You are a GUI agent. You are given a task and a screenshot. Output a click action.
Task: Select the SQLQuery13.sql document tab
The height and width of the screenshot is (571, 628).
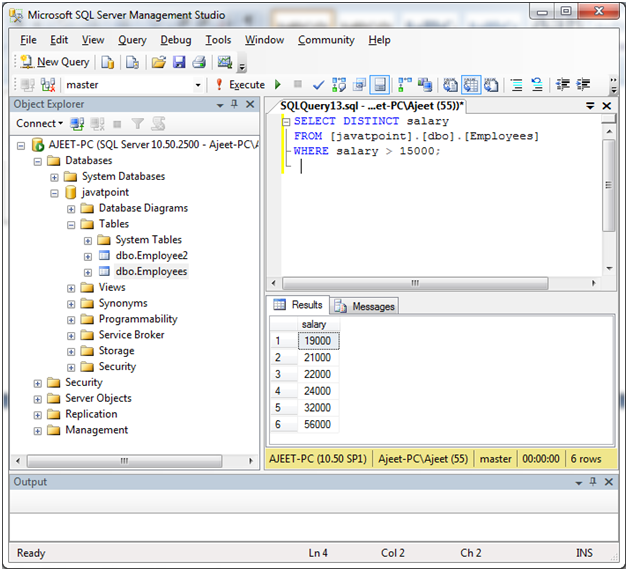(x=372, y=106)
